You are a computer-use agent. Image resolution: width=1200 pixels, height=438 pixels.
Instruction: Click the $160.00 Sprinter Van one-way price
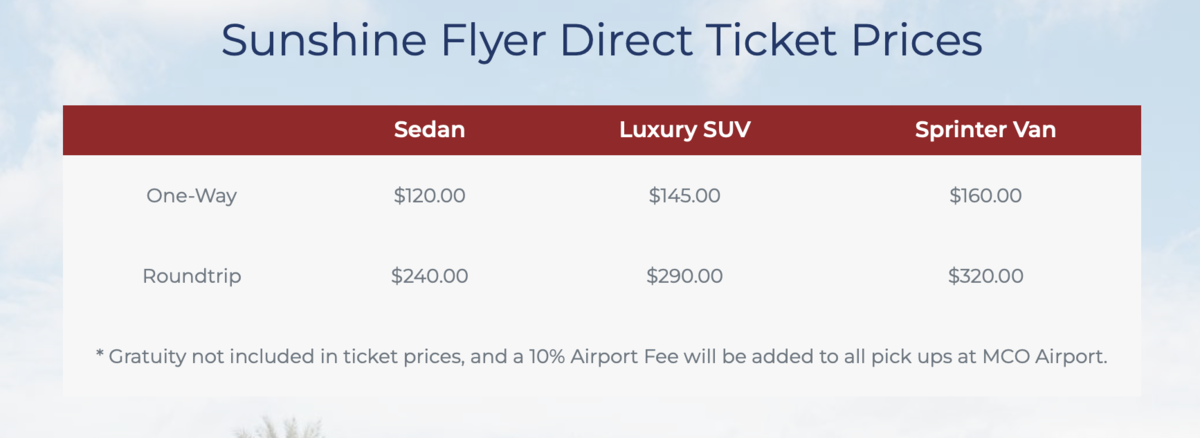[x=985, y=196]
